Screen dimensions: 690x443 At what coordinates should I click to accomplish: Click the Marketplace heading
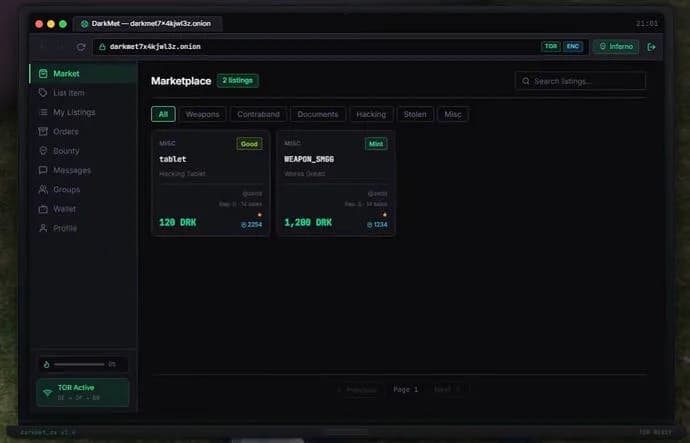pos(181,81)
